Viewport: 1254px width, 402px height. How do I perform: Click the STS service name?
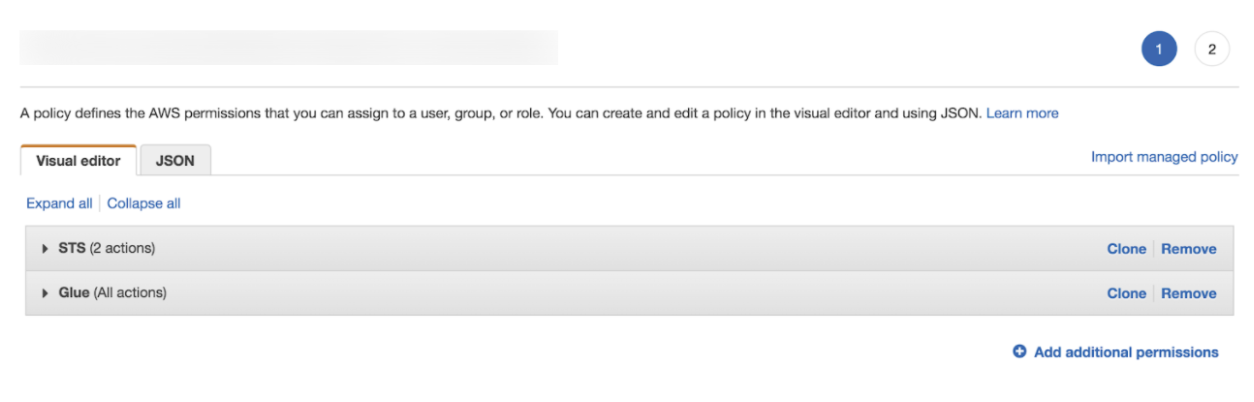pos(72,248)
